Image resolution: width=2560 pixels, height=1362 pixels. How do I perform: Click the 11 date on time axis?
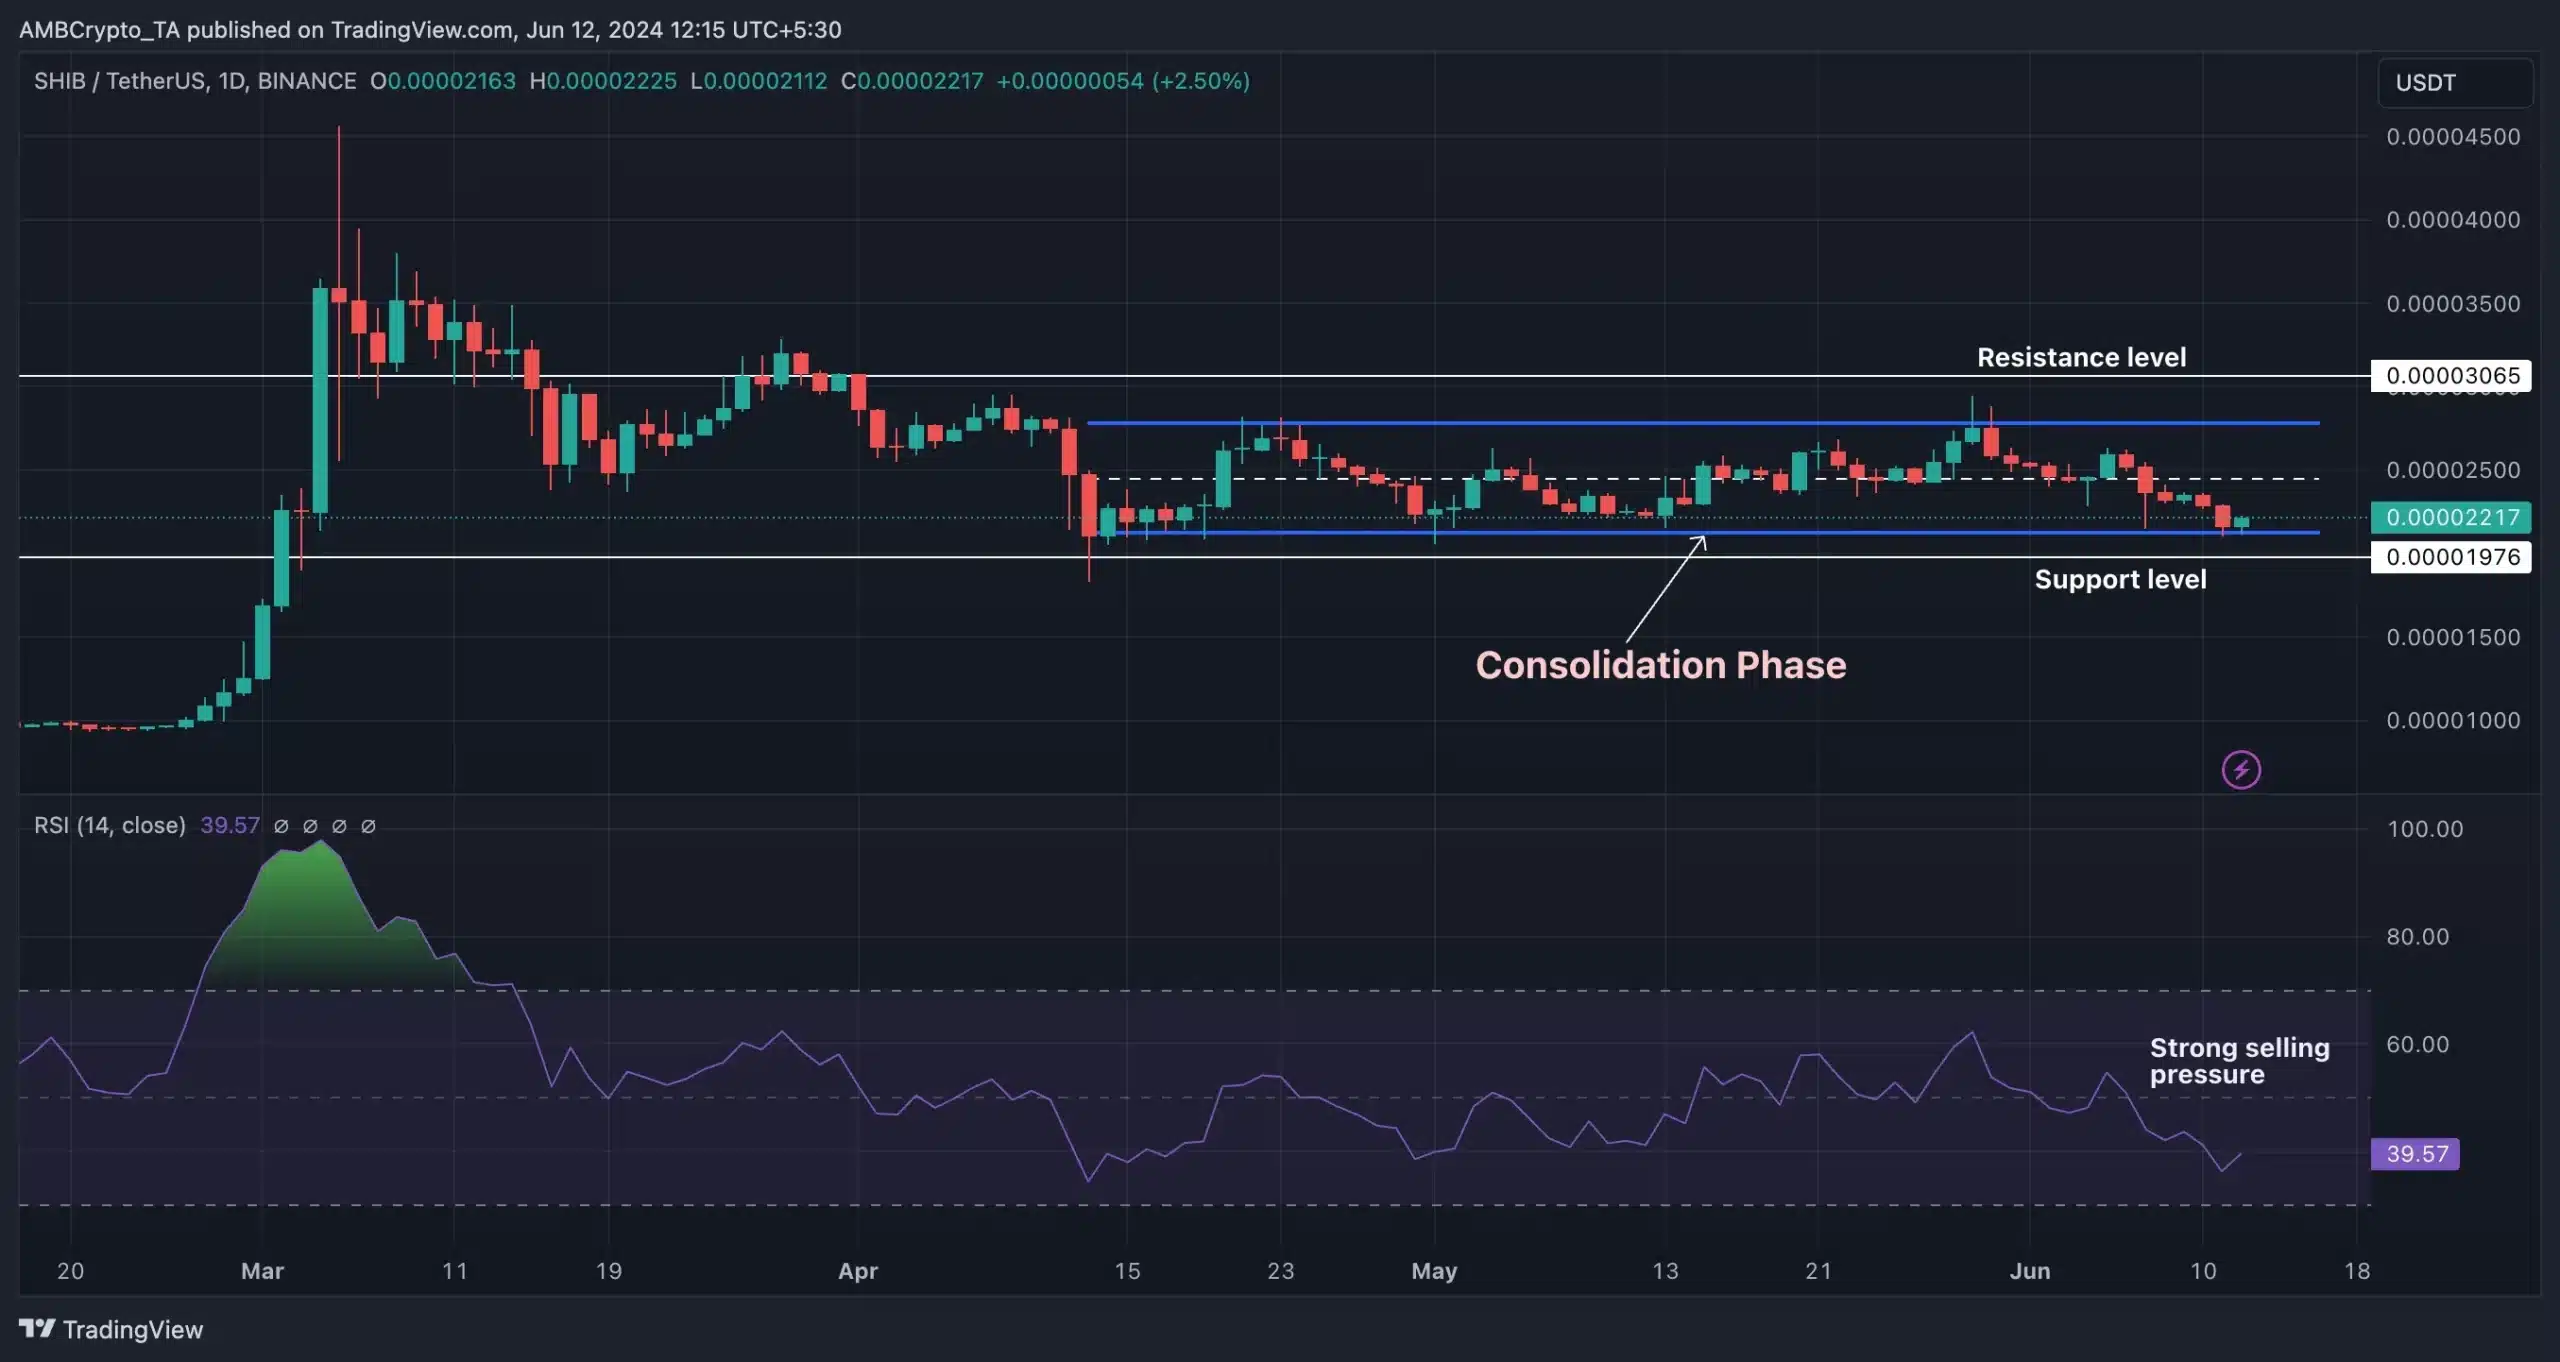(455, 1271)
